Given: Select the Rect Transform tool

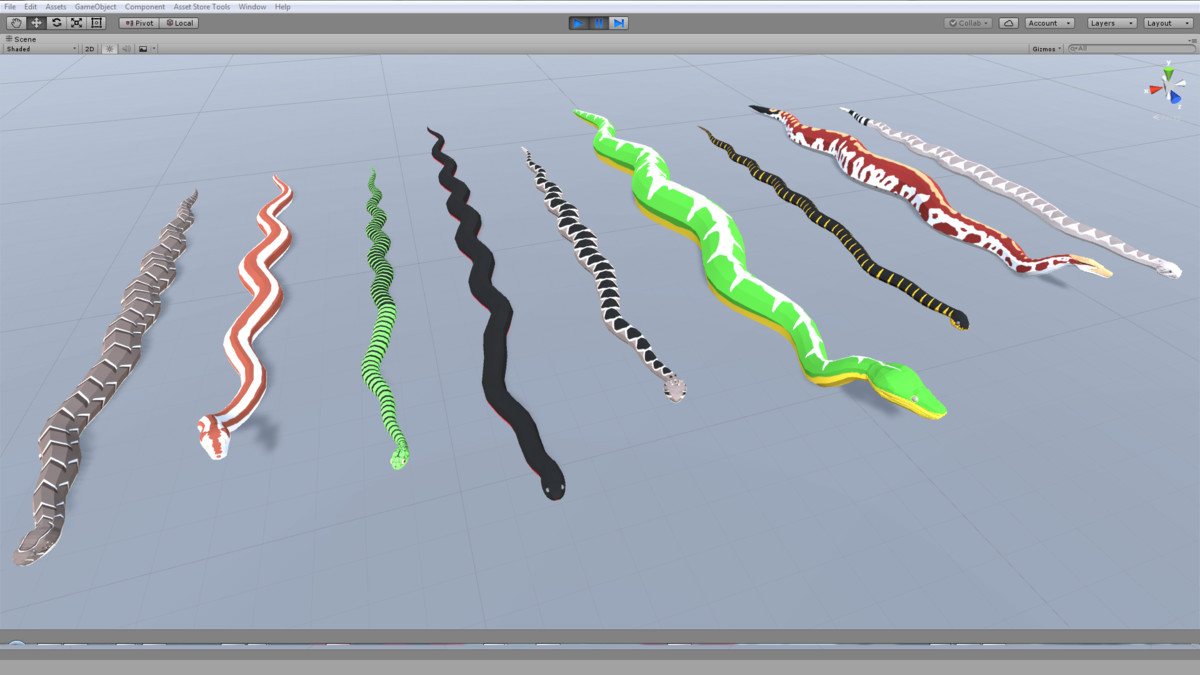Looking at the screenshot, I should (97, 22).
